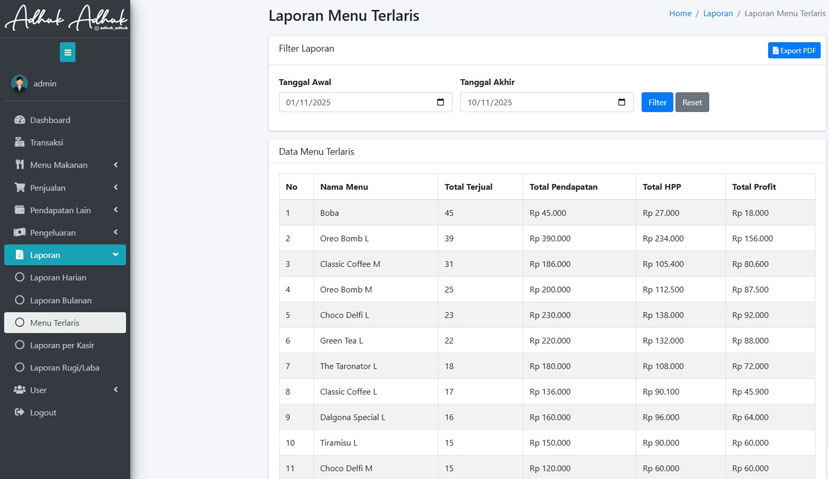
Task: Select Laporan per Kasir circle item
Action: coord(19,345)
